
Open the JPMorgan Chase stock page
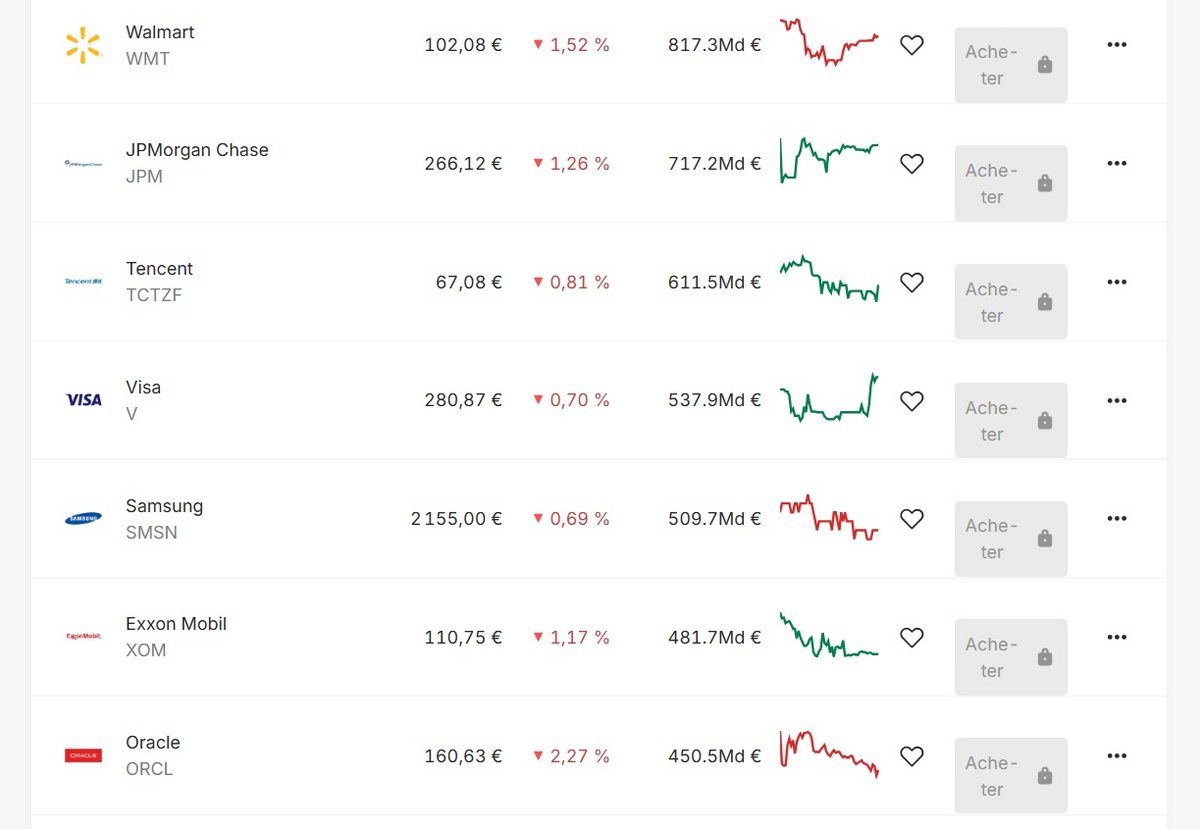(x=197, y=150)
